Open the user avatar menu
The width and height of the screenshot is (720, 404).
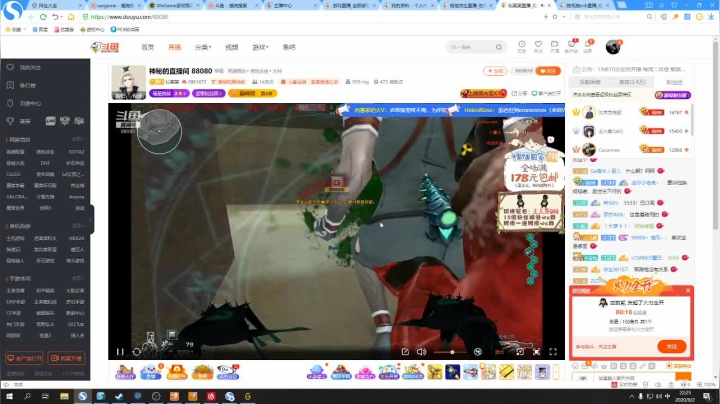(613, 46)
